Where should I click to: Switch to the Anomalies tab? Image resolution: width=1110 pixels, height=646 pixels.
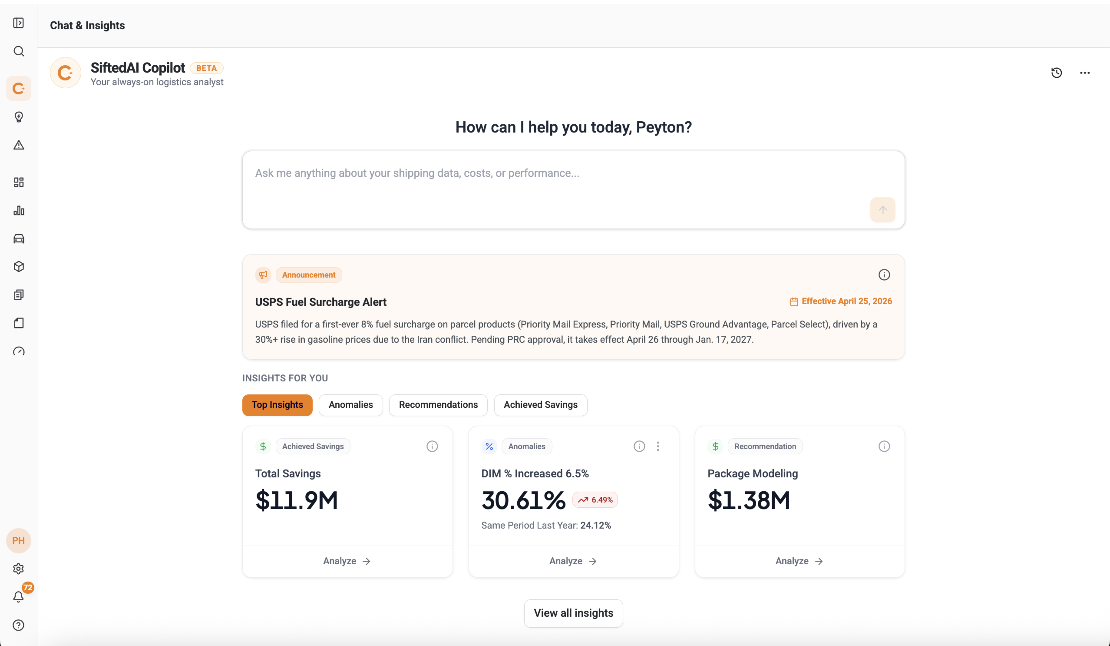350,405
